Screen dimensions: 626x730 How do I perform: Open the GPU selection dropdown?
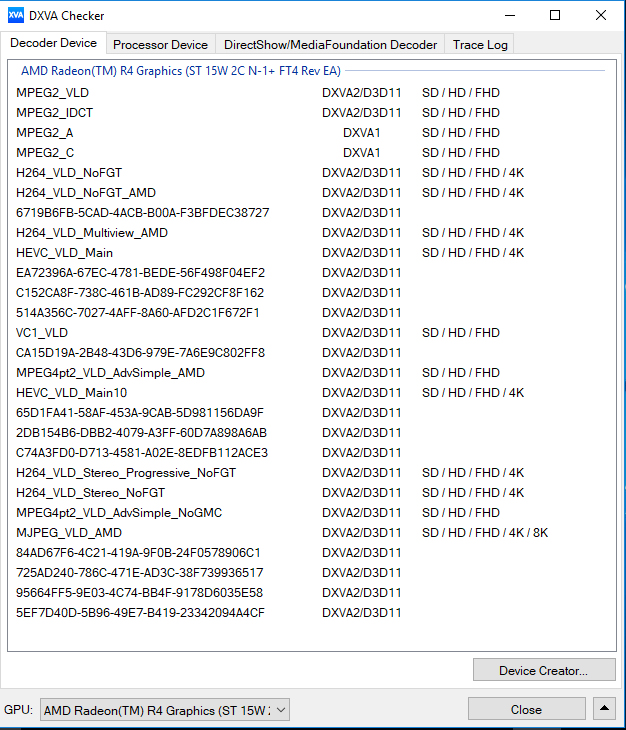tap(165, 710)
